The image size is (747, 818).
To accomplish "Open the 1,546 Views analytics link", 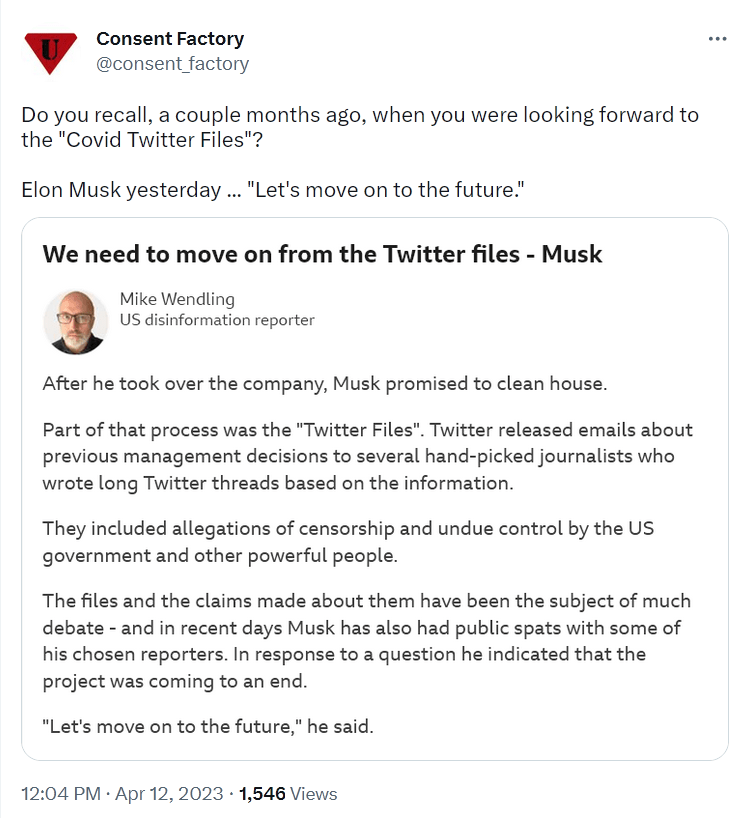I will pos(288,794).
